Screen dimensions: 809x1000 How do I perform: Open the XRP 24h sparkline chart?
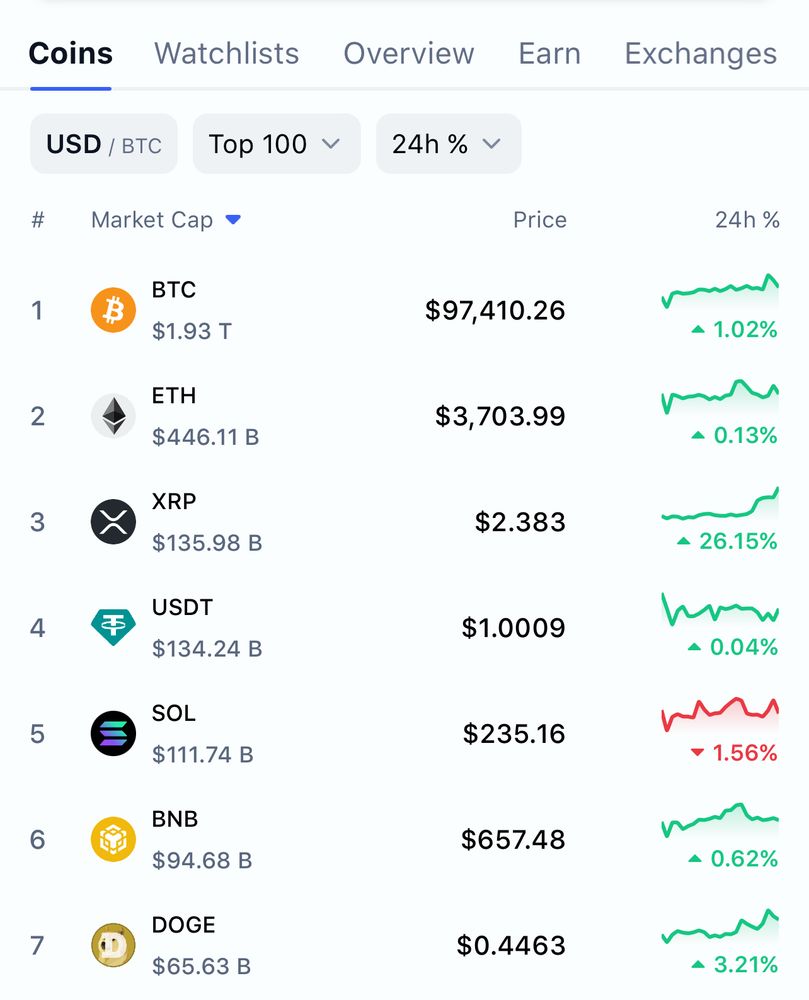point(720,504)
